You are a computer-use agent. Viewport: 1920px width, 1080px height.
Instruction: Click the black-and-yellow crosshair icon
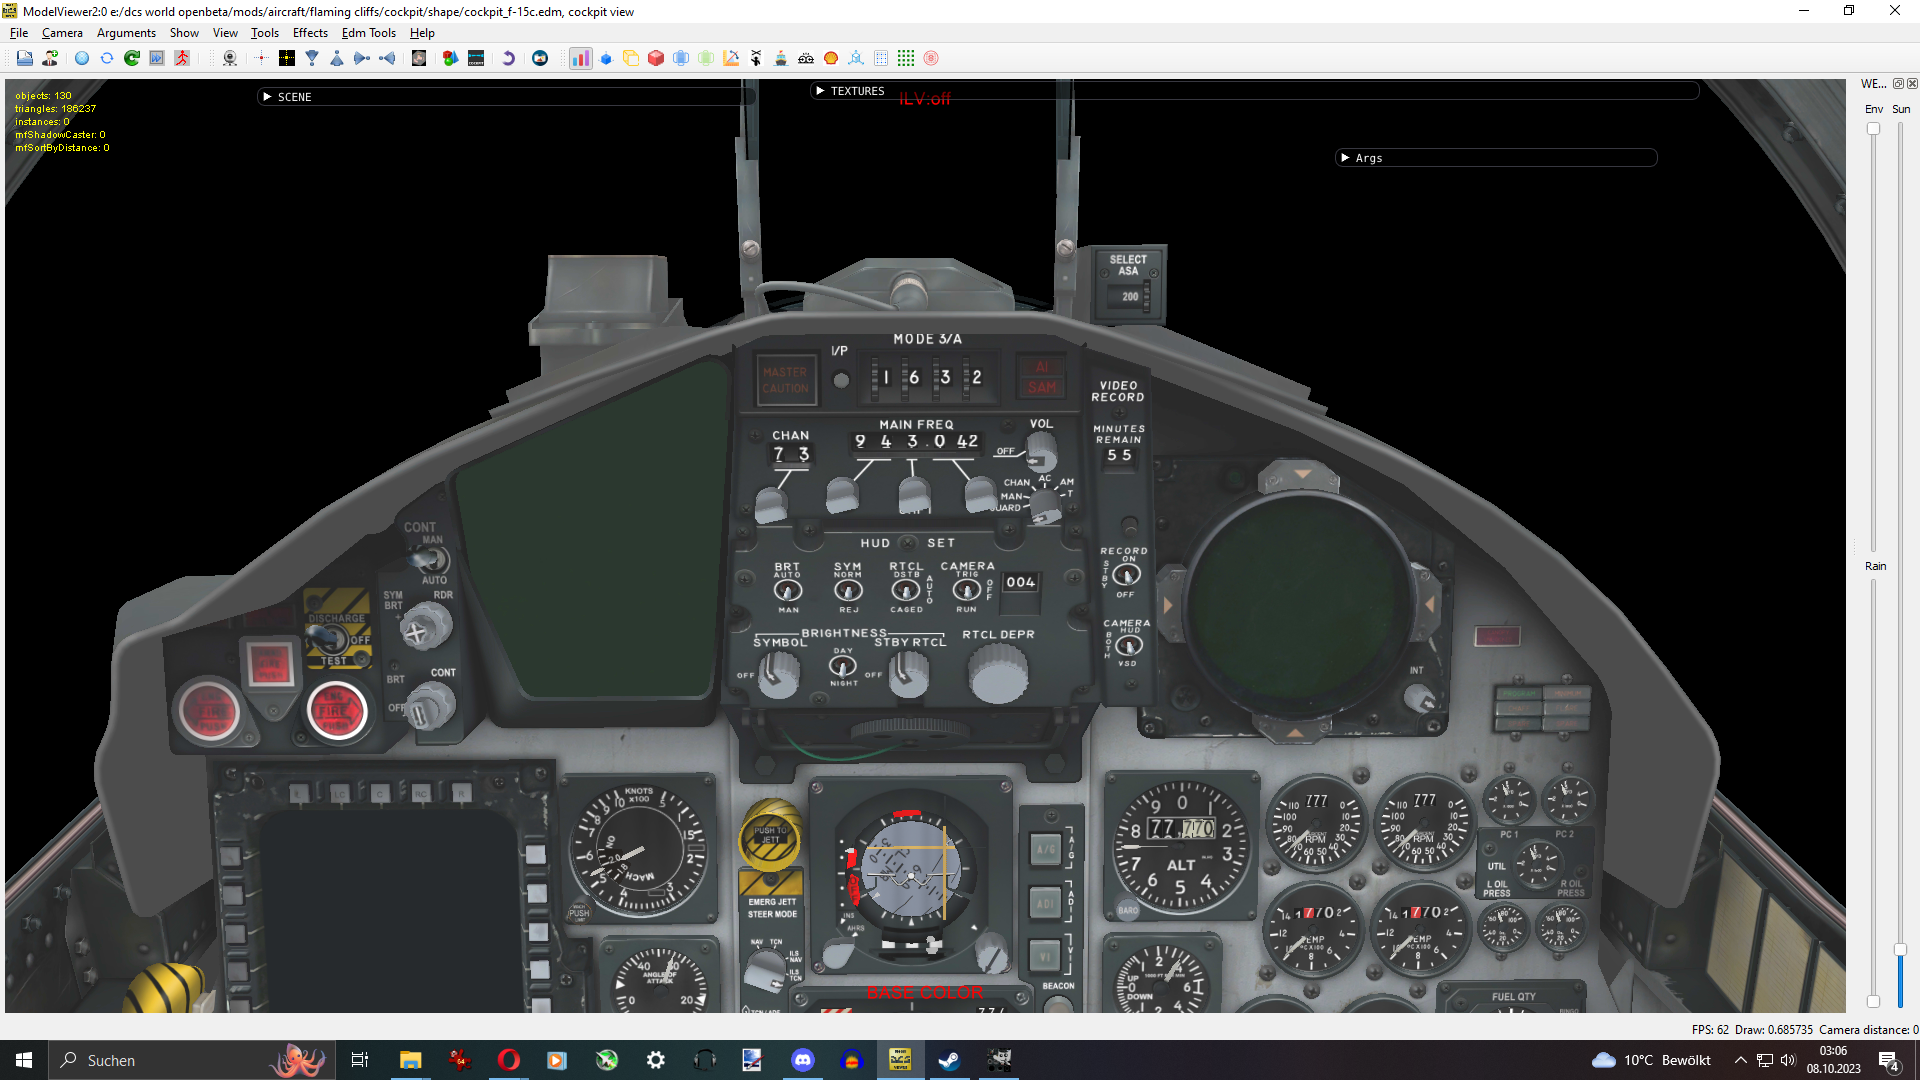287,58
